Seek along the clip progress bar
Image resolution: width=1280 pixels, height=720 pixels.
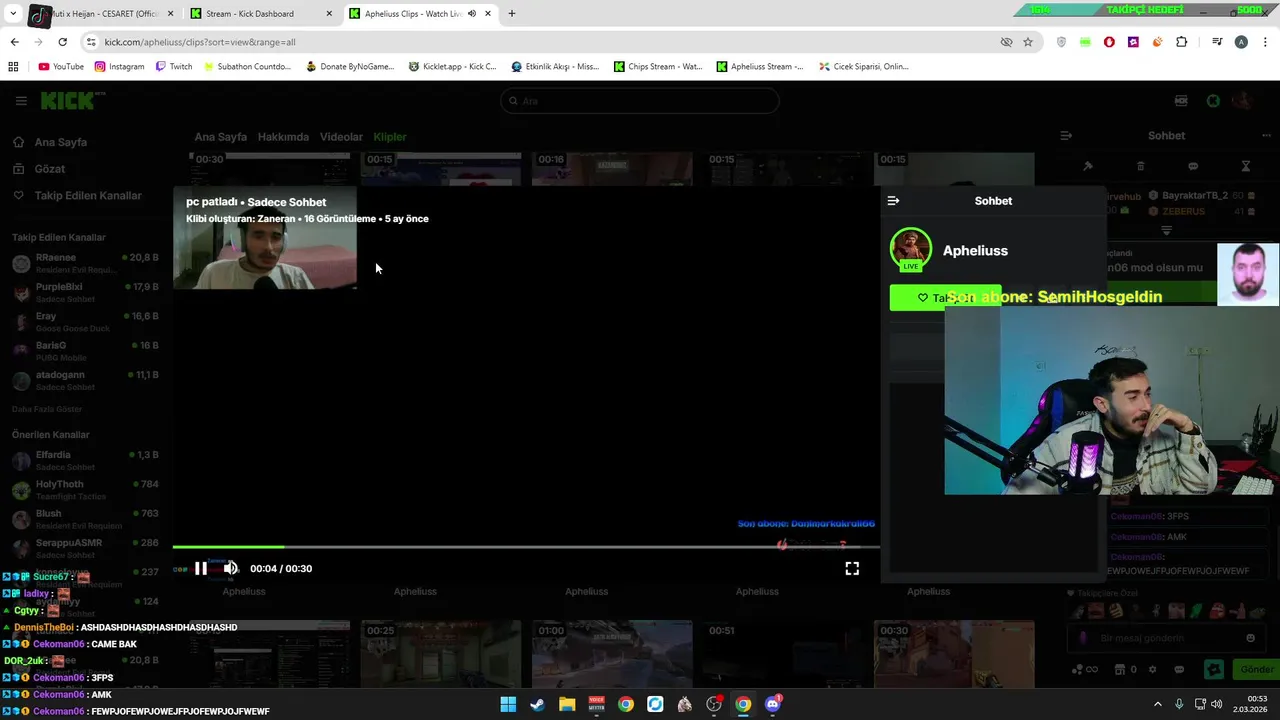click(x=526, y=547)
